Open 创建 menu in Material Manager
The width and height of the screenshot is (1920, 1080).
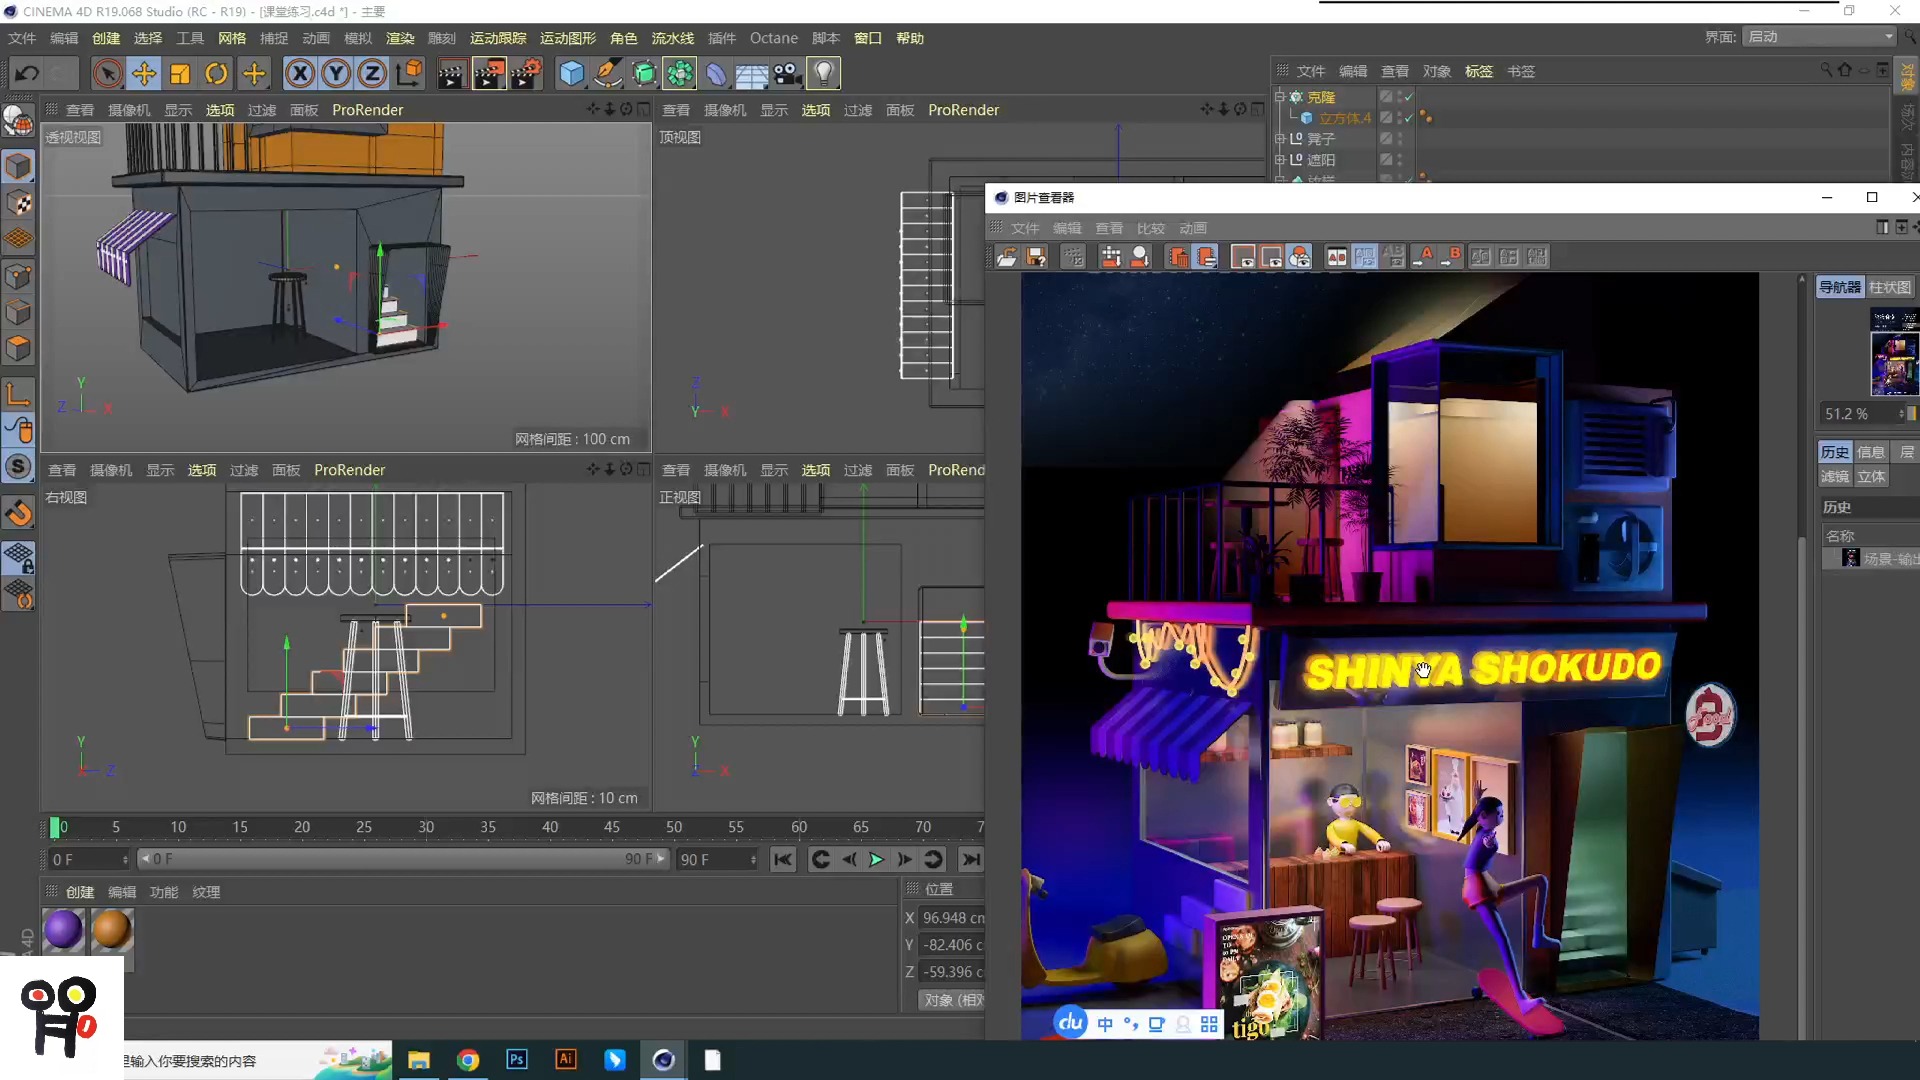point(80,892)
